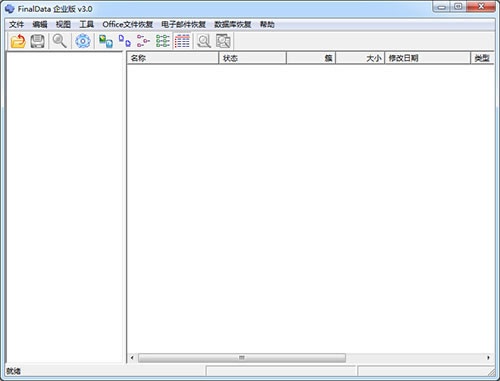Select the list view toolbar icon
The image size is (500, 381).
coord(144,41)
